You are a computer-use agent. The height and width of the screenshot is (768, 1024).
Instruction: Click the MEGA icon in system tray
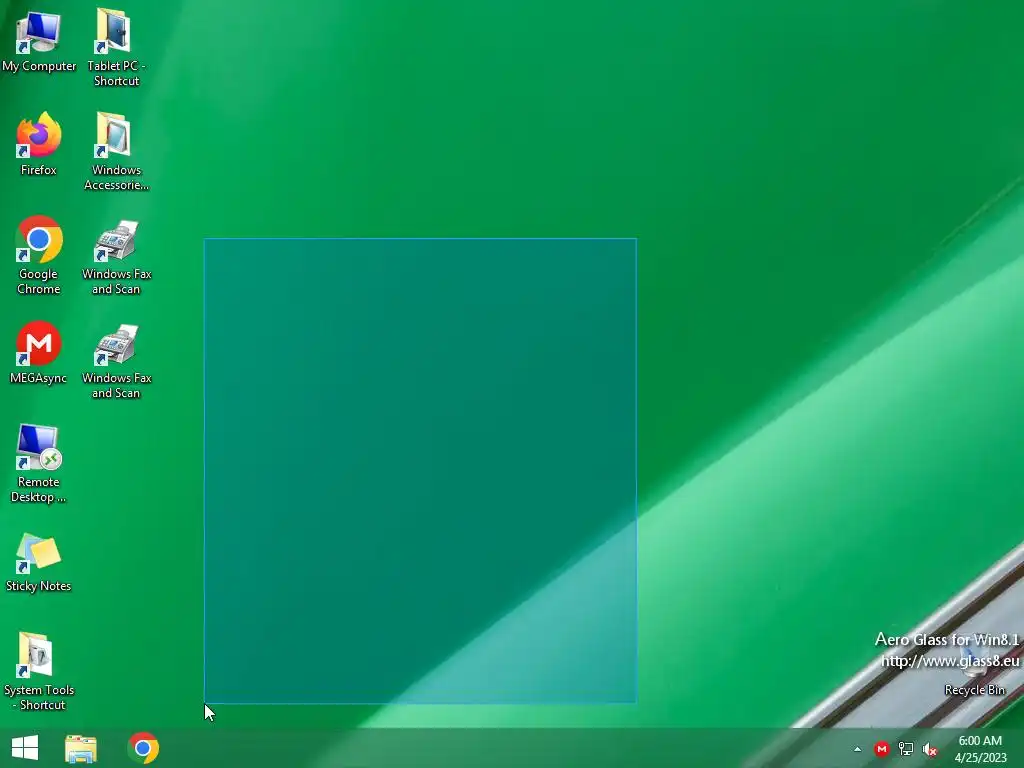point(882,749)
